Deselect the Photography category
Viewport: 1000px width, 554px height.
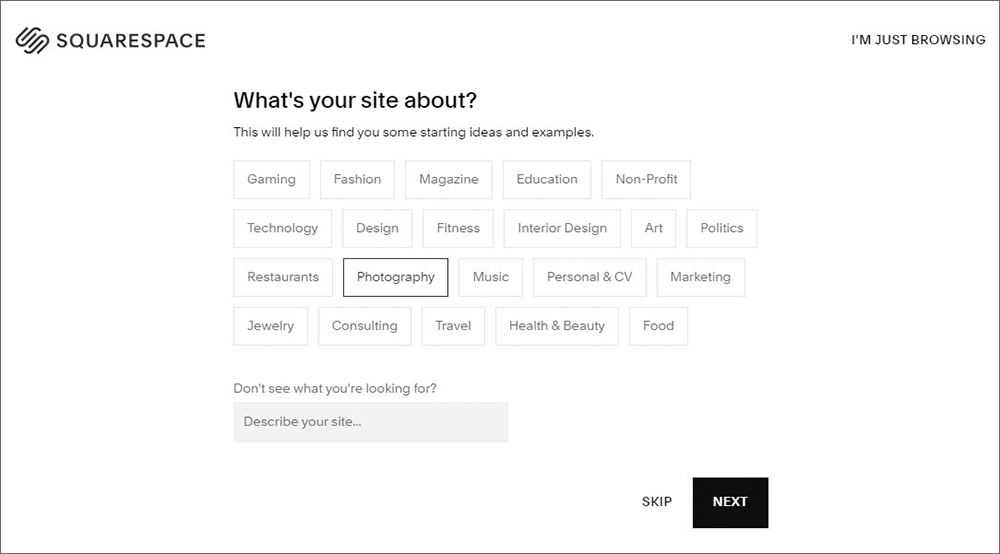(395, 277)
